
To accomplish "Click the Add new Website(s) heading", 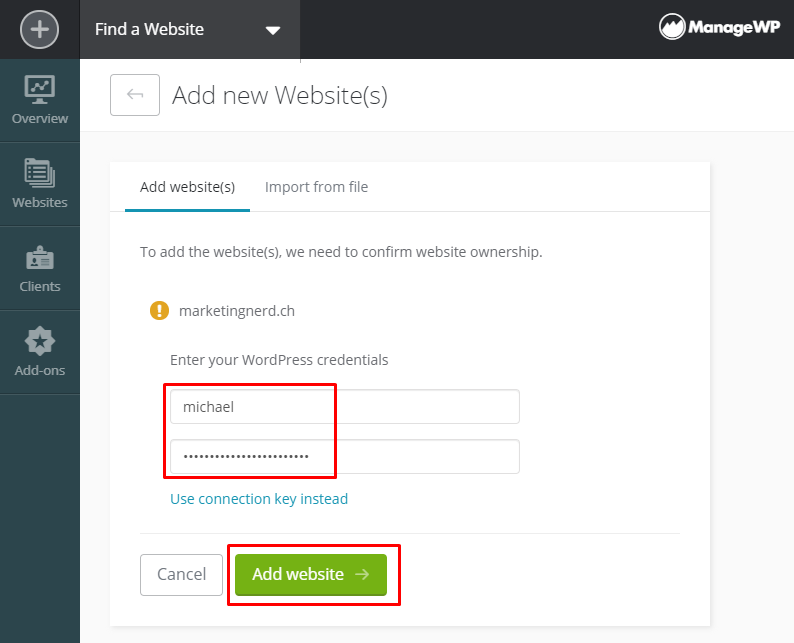I will [280, 95].
